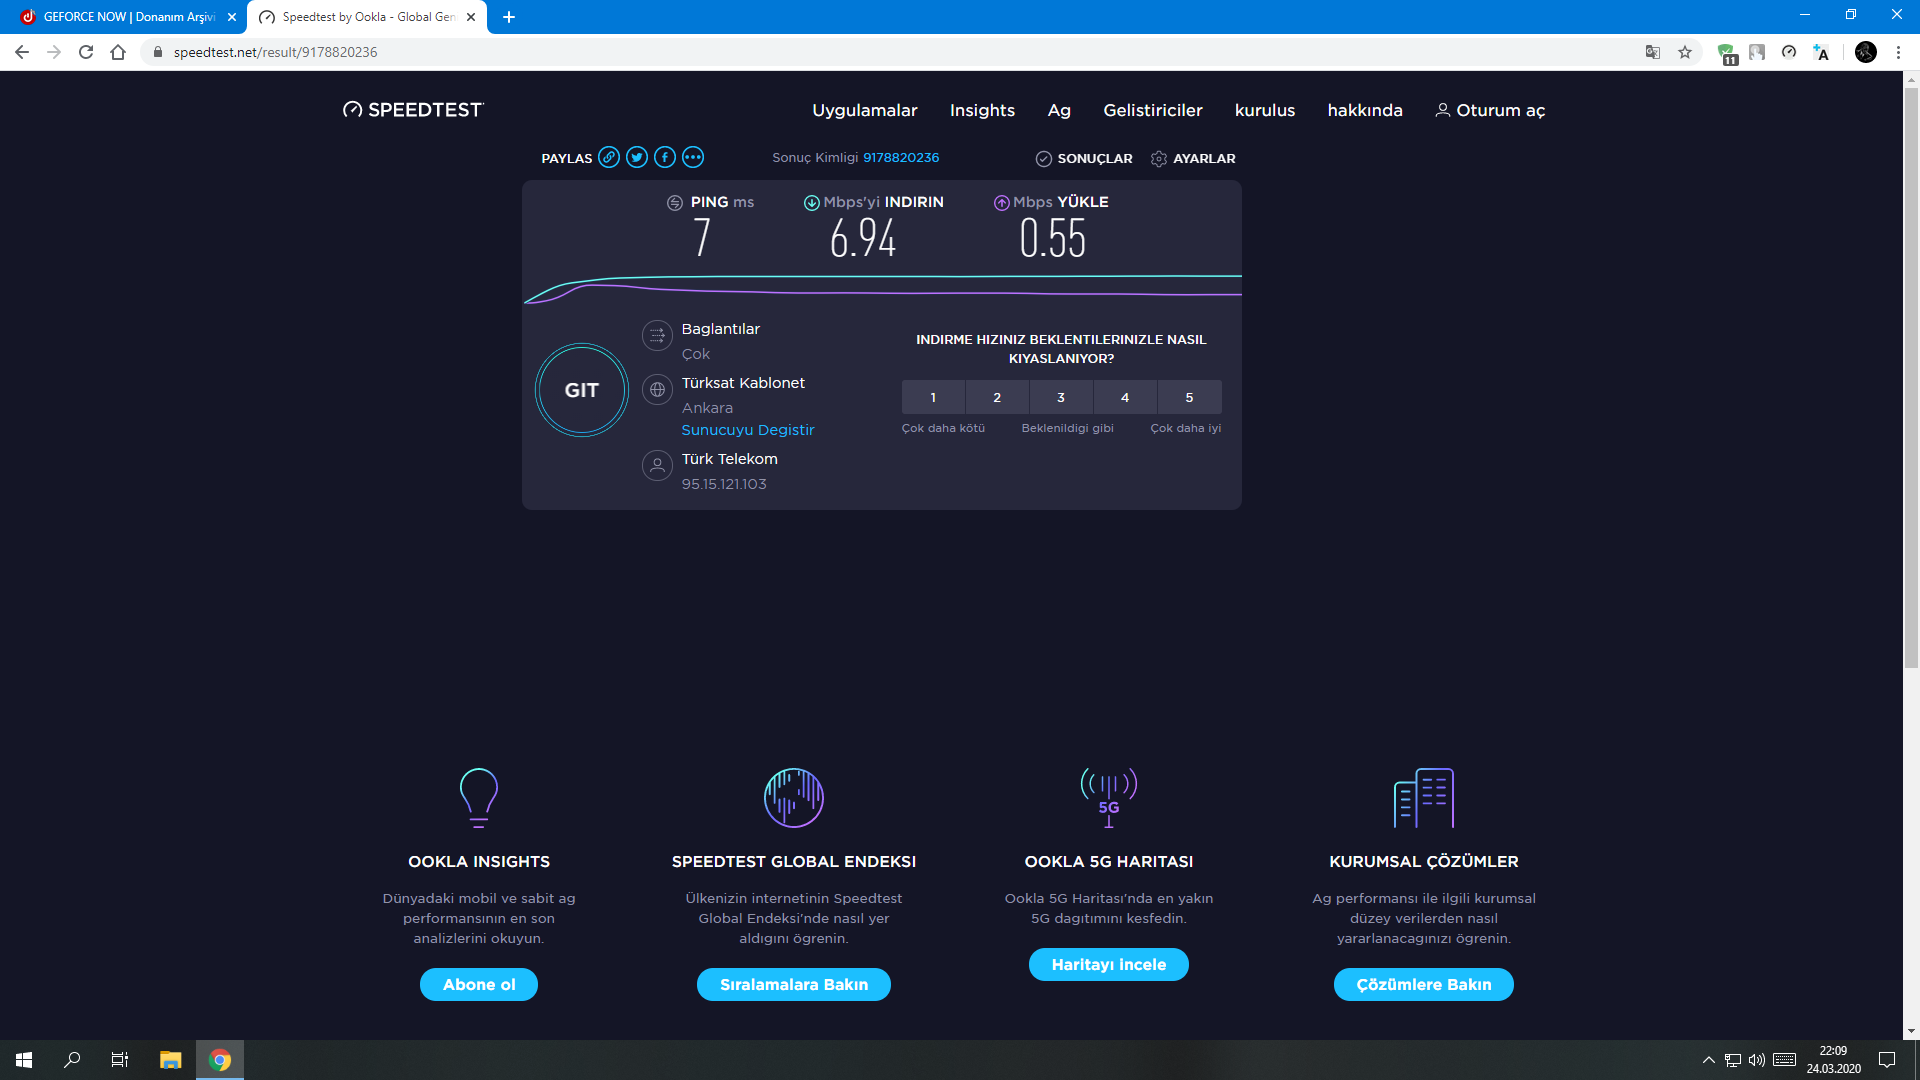Click the page vertical scrollbar

pos(1911,377)
